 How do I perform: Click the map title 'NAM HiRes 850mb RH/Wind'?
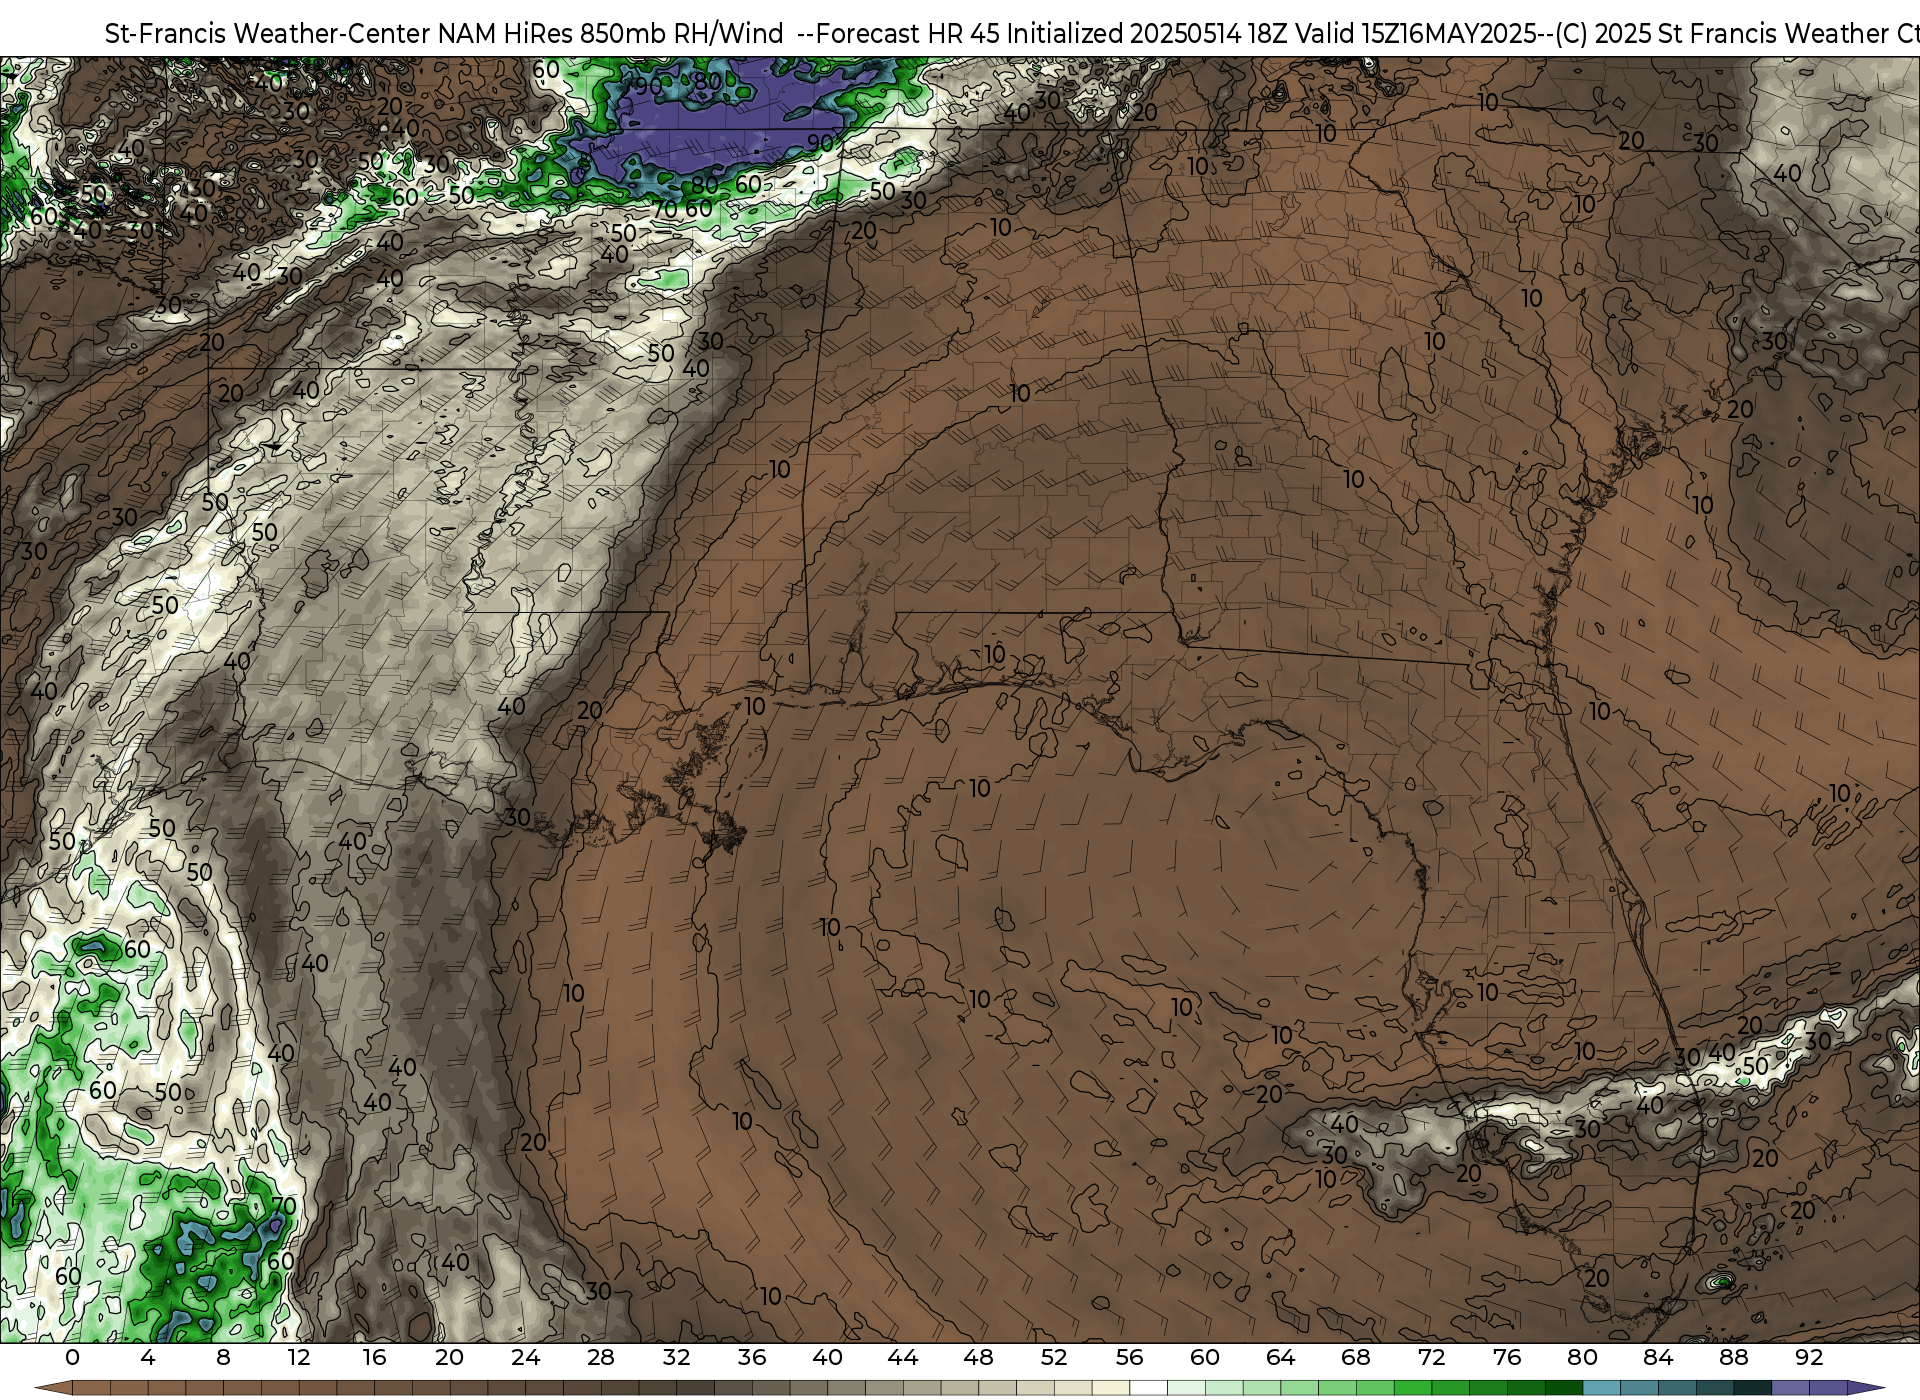(610, 34)
